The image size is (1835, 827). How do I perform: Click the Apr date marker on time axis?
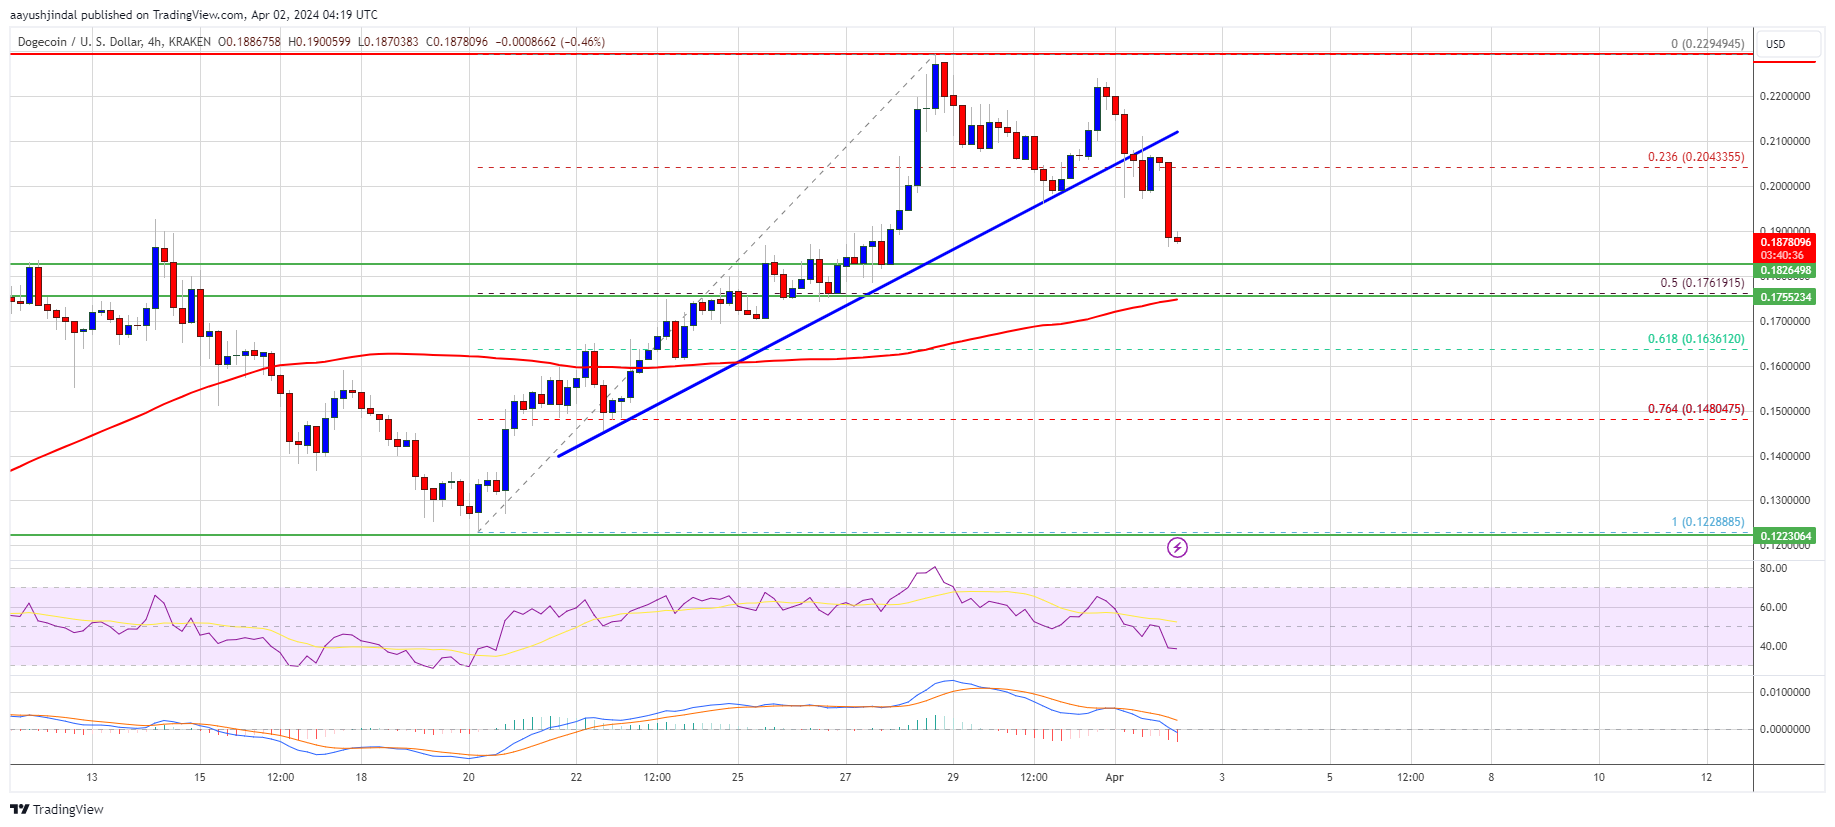point(1114,777)
